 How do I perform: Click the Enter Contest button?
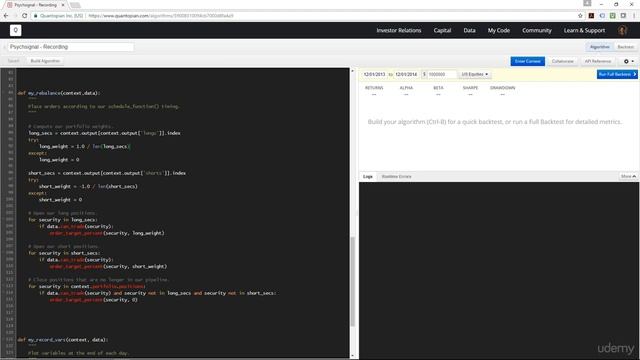pyautogui.click(x=527, y=61)
